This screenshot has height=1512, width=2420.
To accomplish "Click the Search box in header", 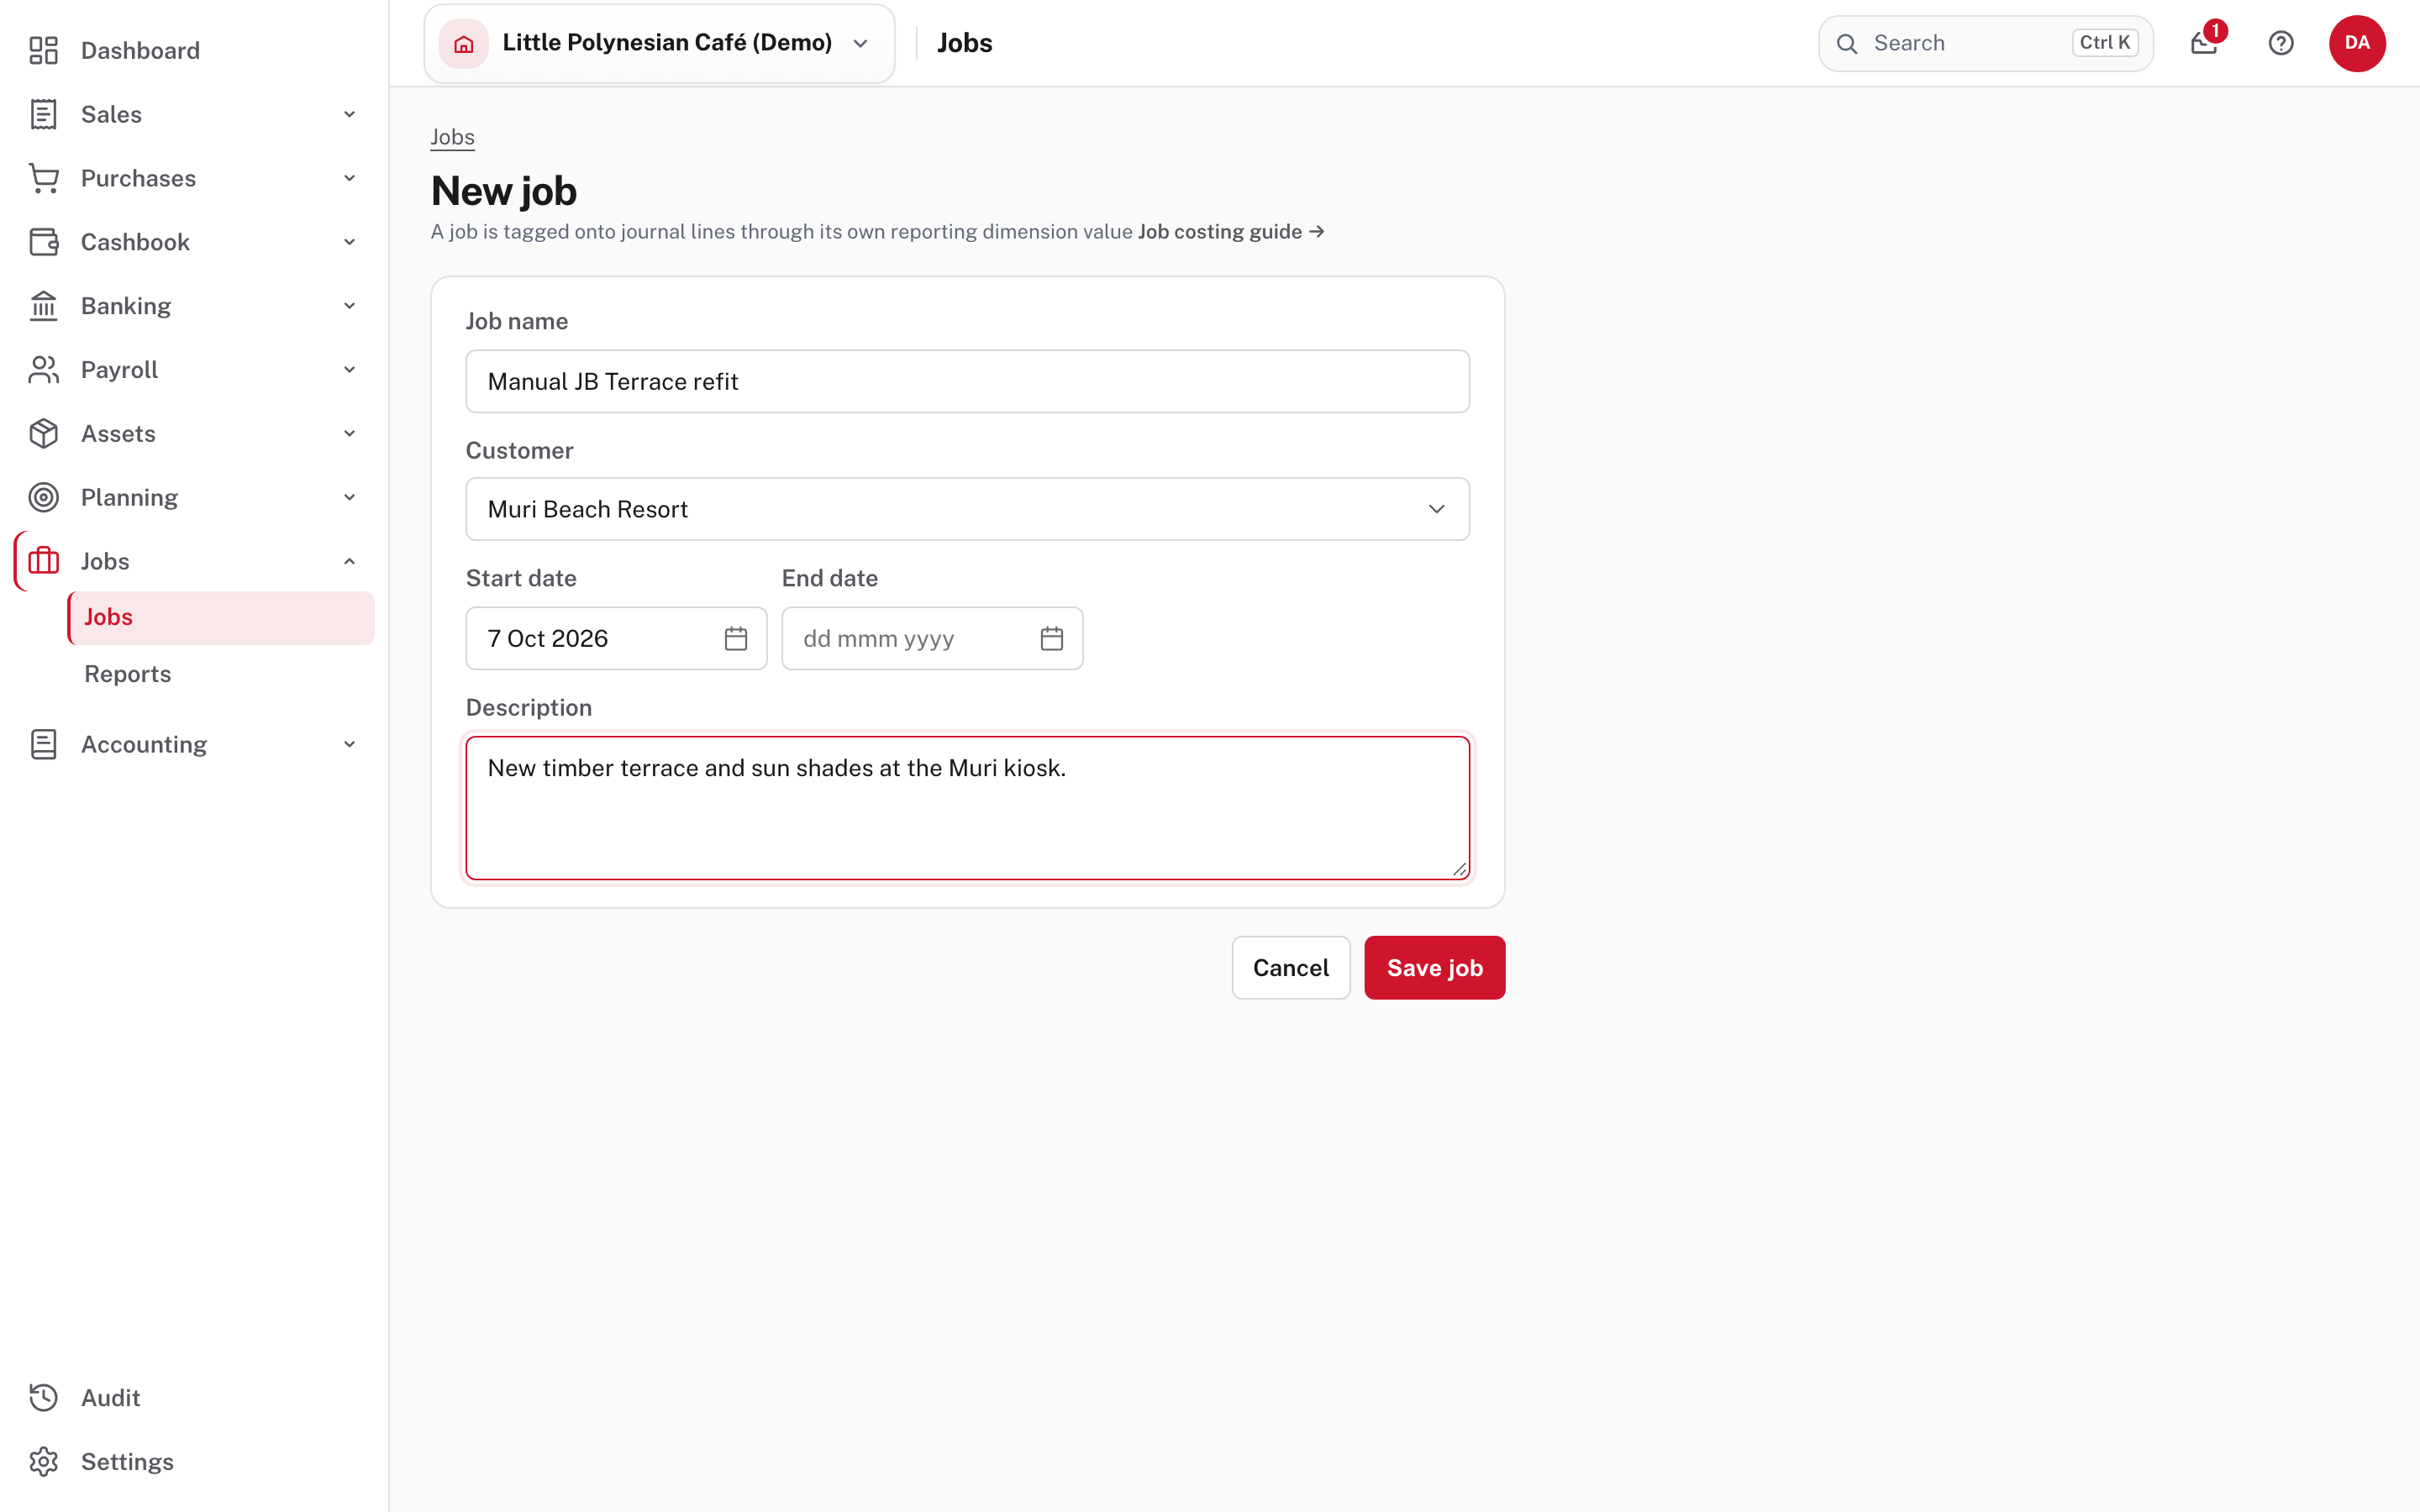I will 1985,43.
